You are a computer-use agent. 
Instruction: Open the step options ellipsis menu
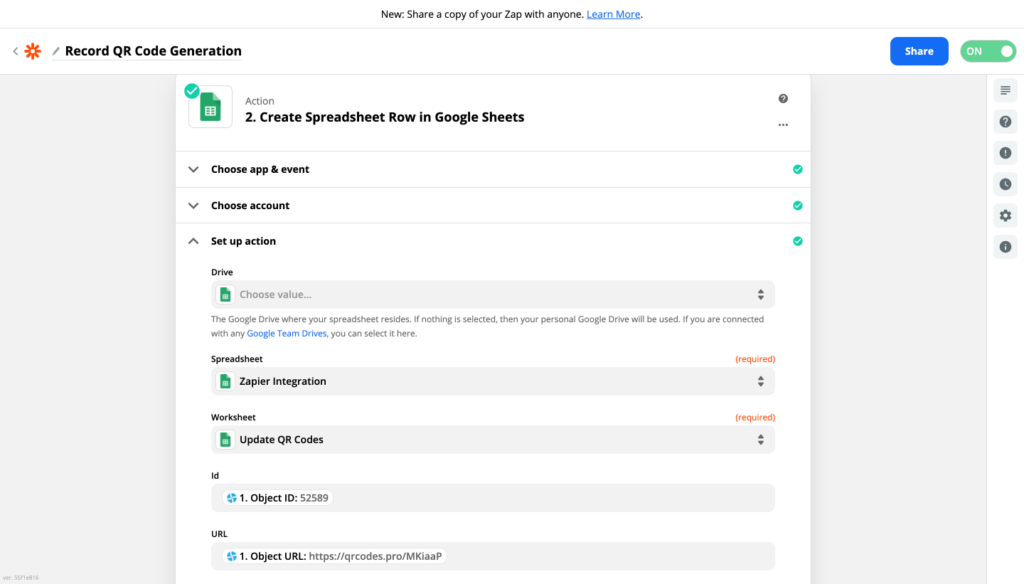tap(784, 124)
